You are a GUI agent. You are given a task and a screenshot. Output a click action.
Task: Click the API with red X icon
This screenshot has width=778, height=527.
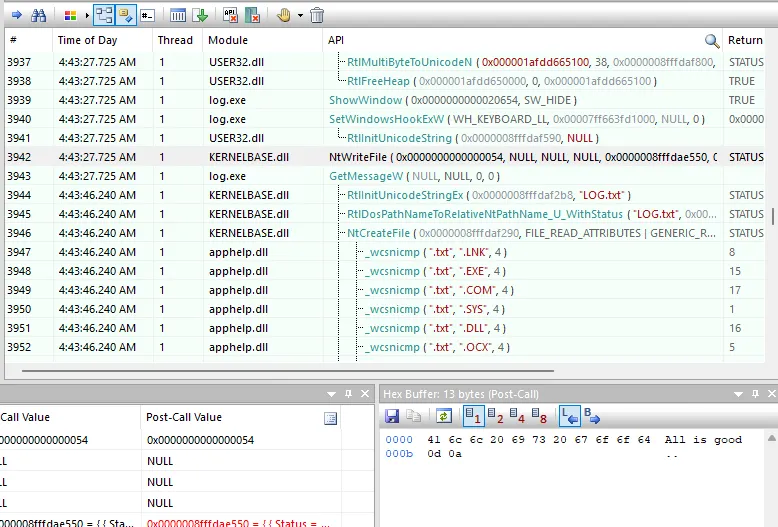pyautogui.click(x=230, y=15)
